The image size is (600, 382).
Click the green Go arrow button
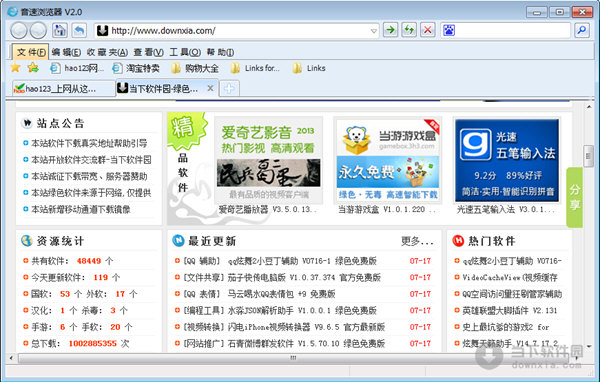pos(390,30)
